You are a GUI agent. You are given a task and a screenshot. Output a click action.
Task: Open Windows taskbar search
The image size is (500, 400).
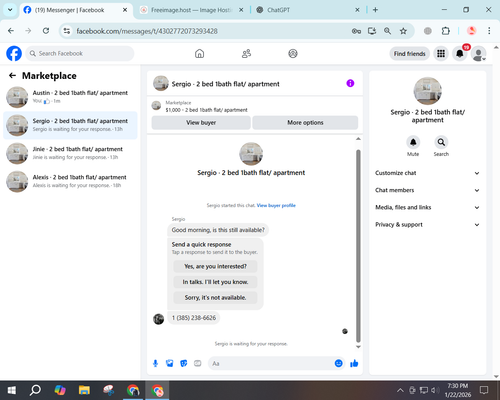[35, 390]
